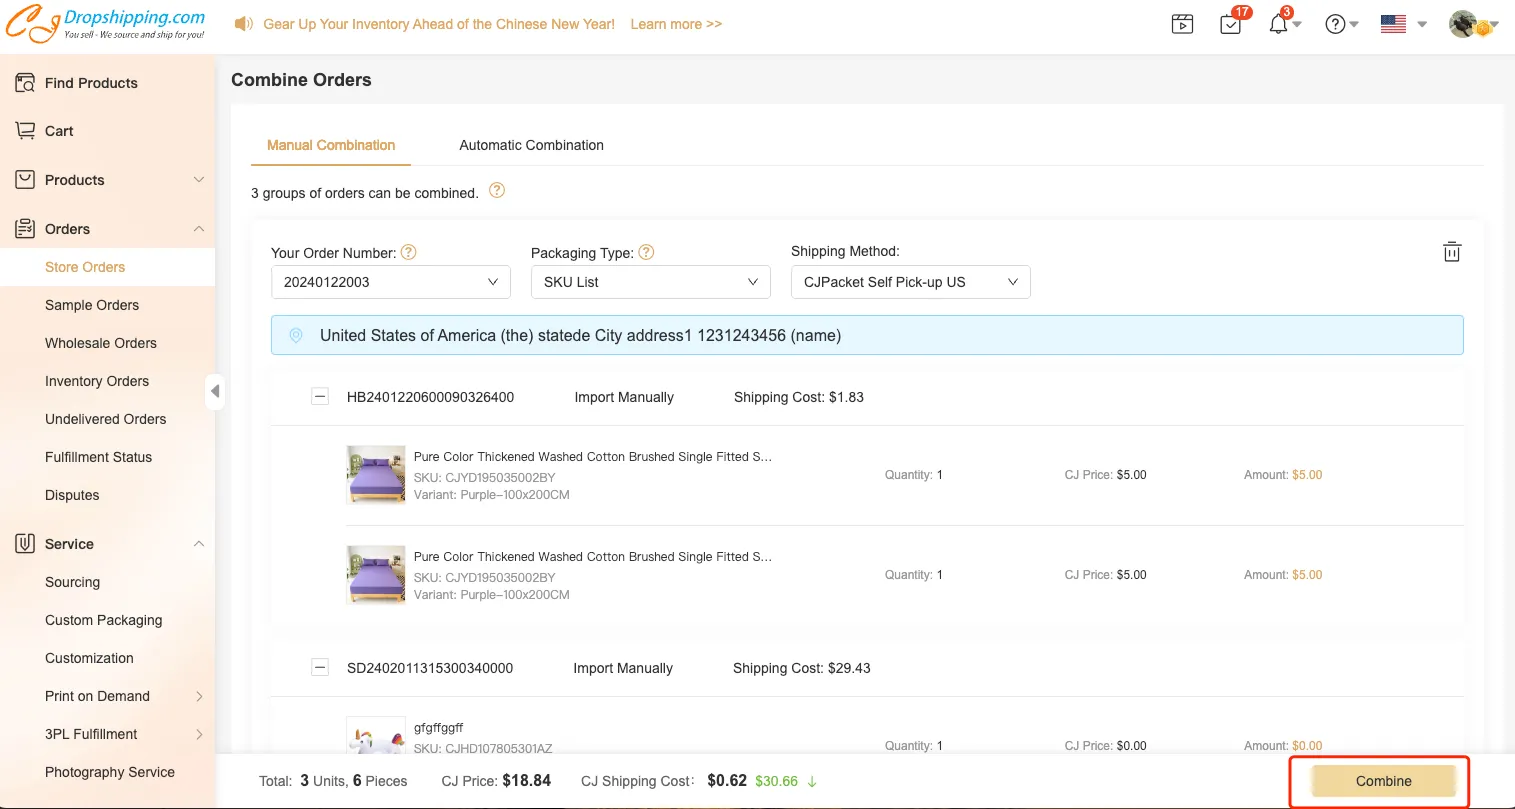Open the task checklist icon with badge 17
Image resolution: width=1515 pixels, height=809 pixels.
(x=1230, y=24)
